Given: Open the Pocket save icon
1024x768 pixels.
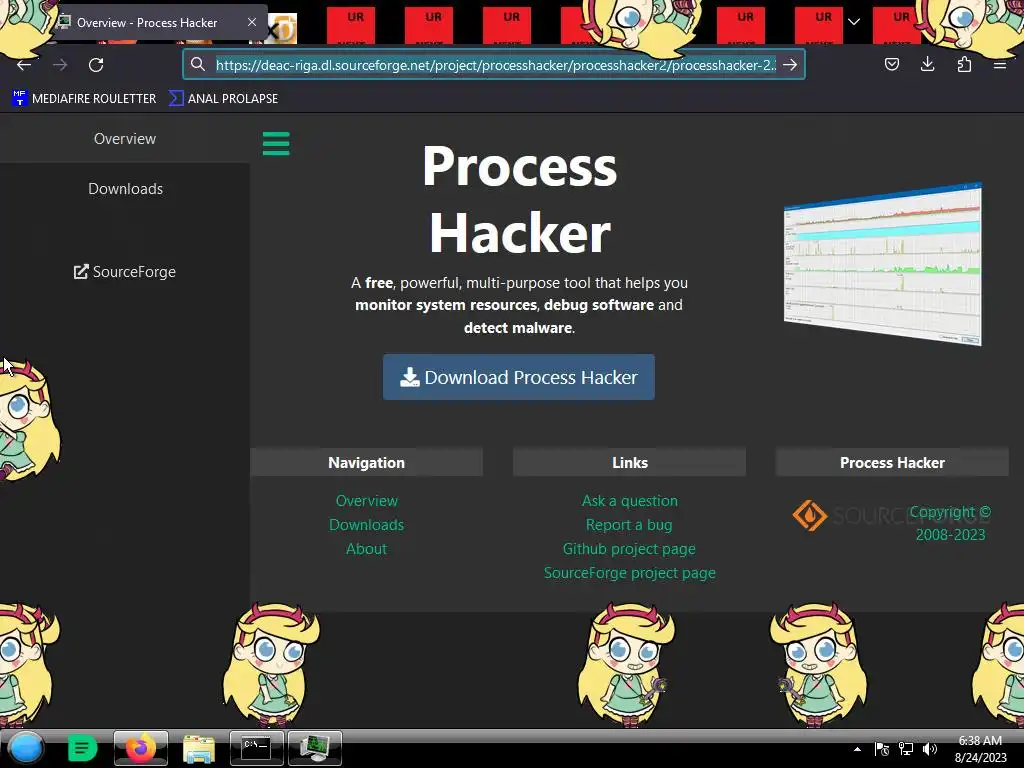Looking at the screenshot, I should 891,64.
